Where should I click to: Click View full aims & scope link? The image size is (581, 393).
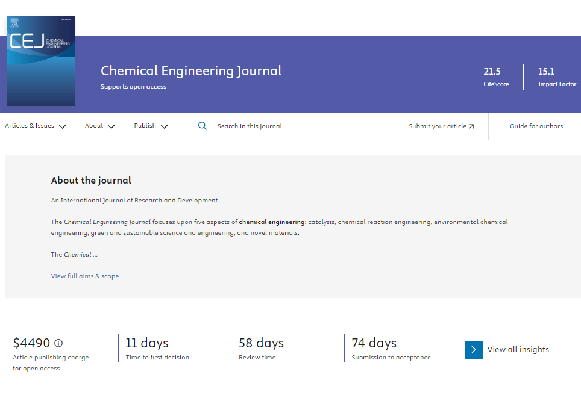(x=85, y=276)
